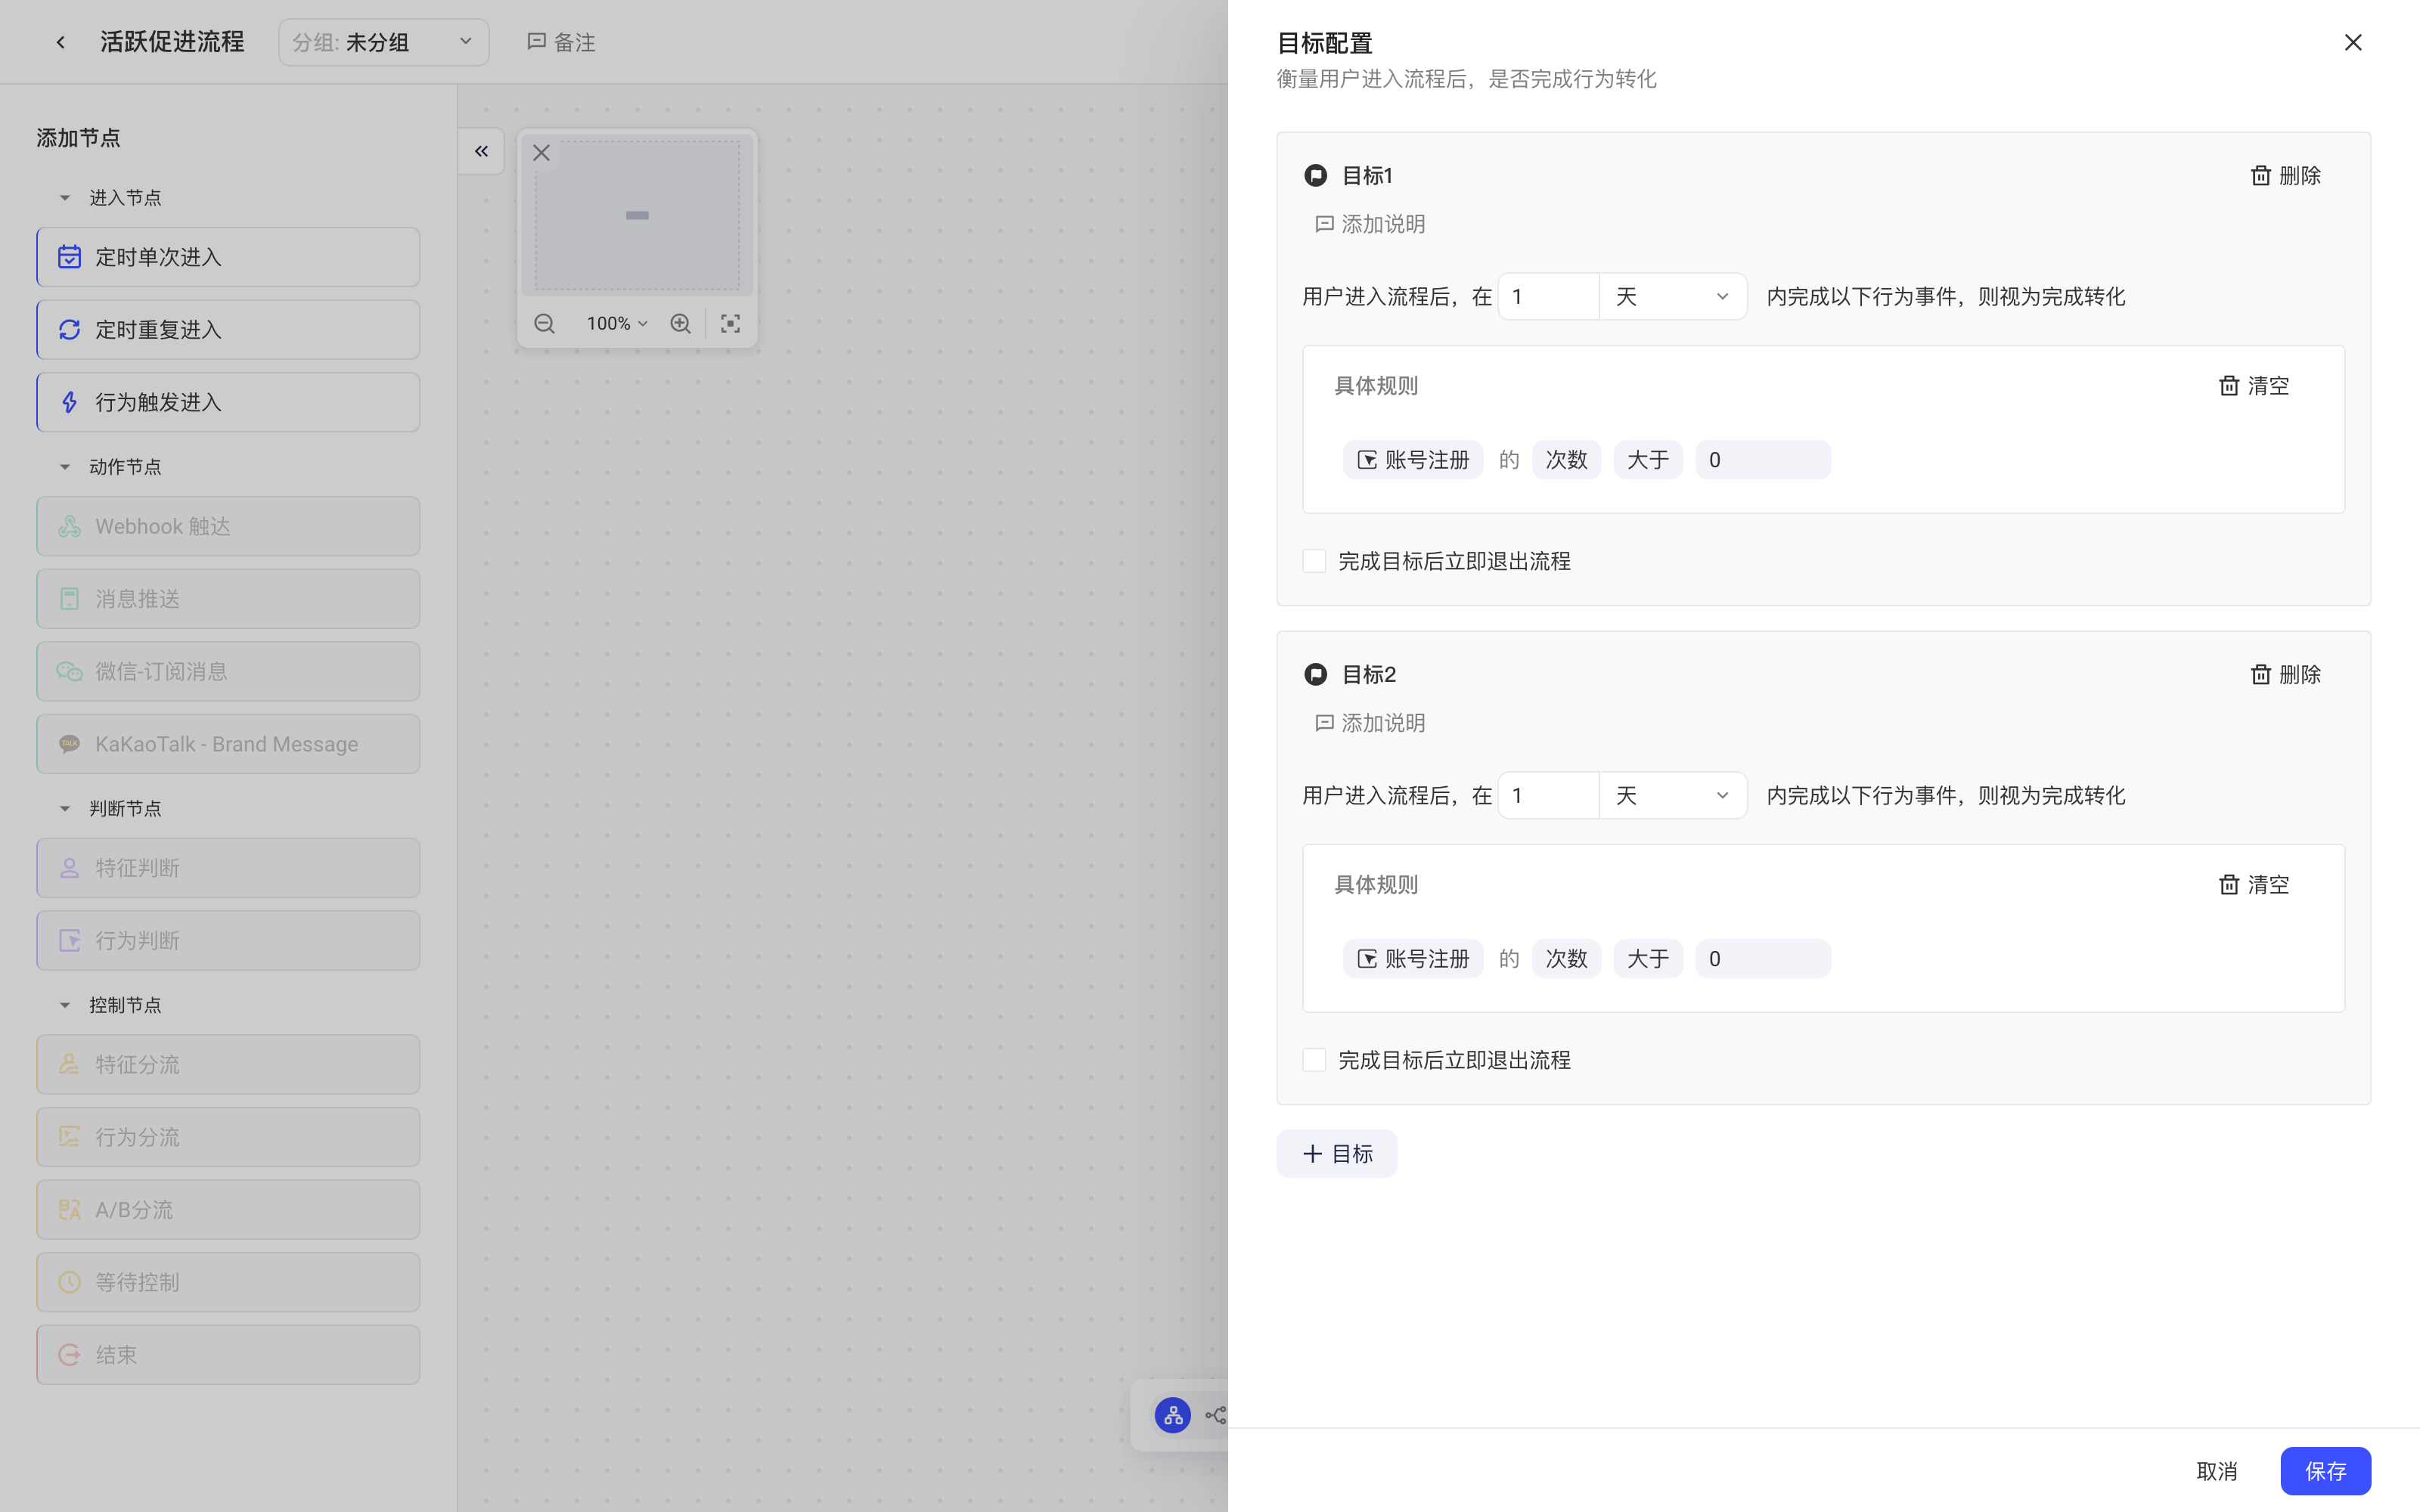Click the 保存 button
This screenshot has width=2420, height=1512.
[x=2325, y=1471]
